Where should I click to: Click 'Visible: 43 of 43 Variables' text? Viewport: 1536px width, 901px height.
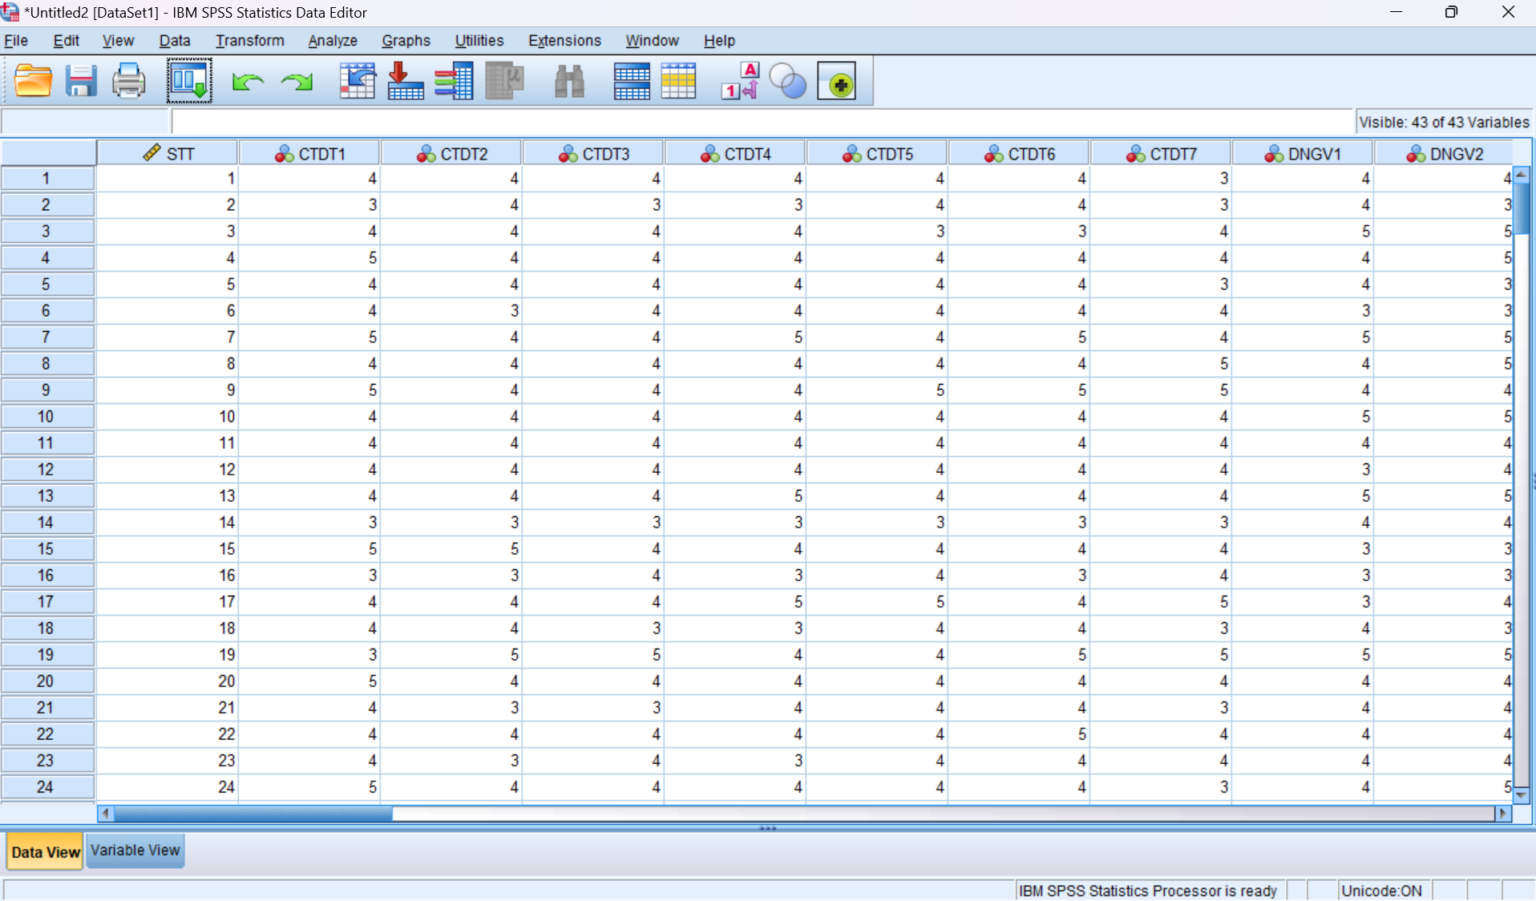(1444, 122)
